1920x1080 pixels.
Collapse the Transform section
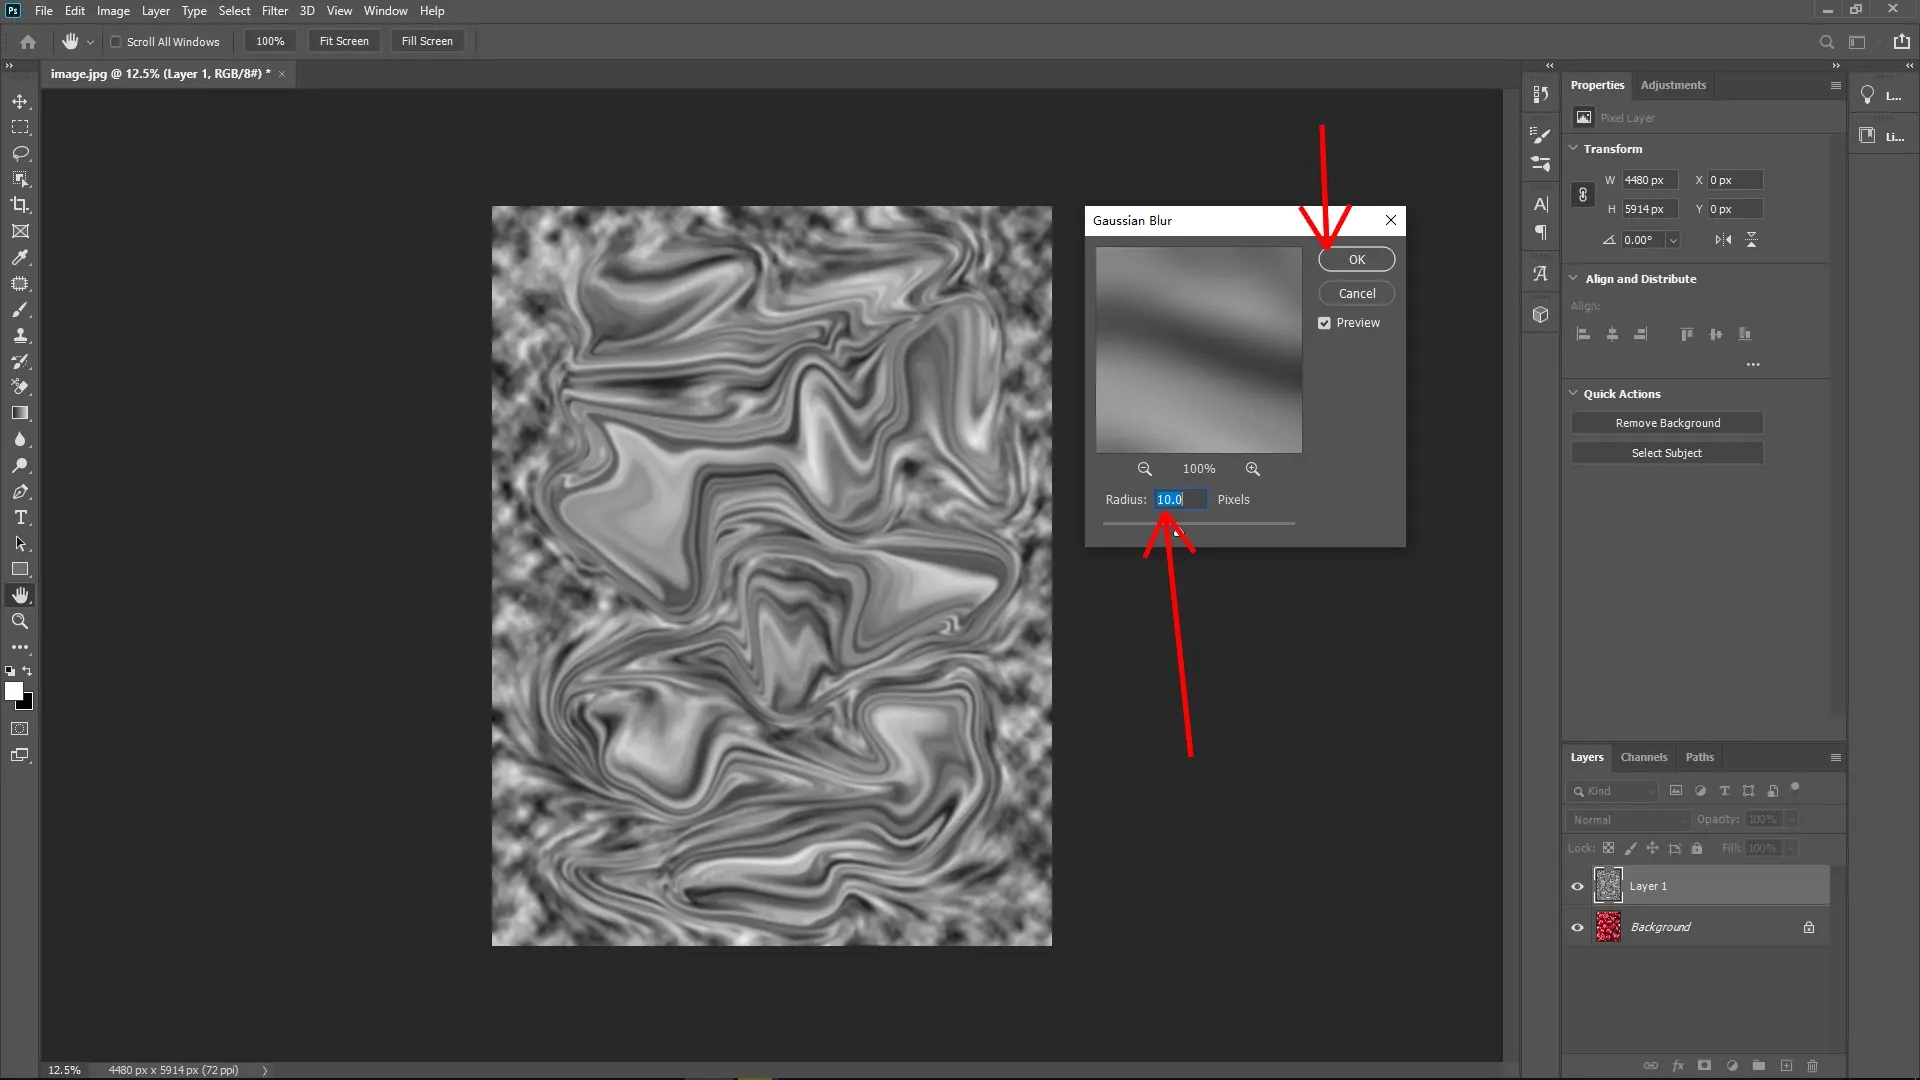[x=1573, y=148]
